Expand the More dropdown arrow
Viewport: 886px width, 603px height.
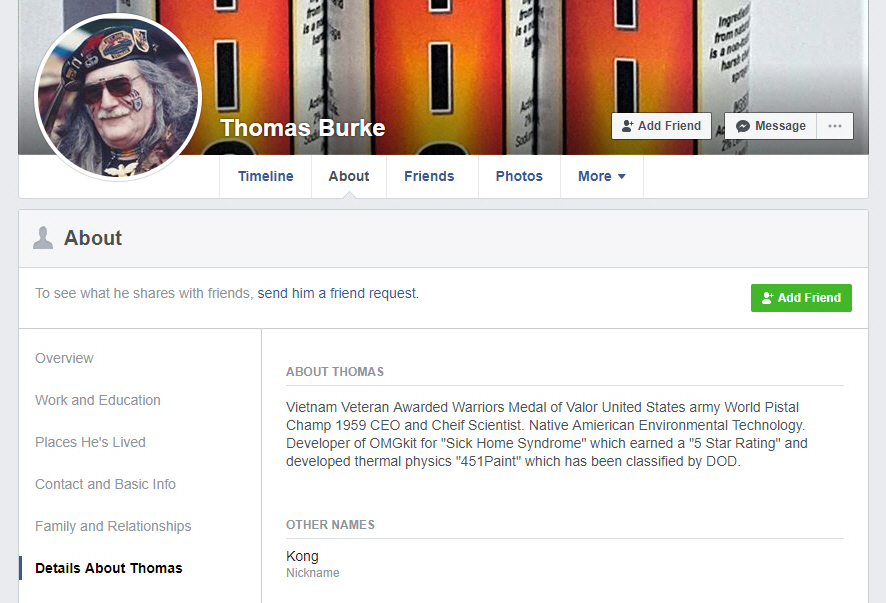point(622,176)
